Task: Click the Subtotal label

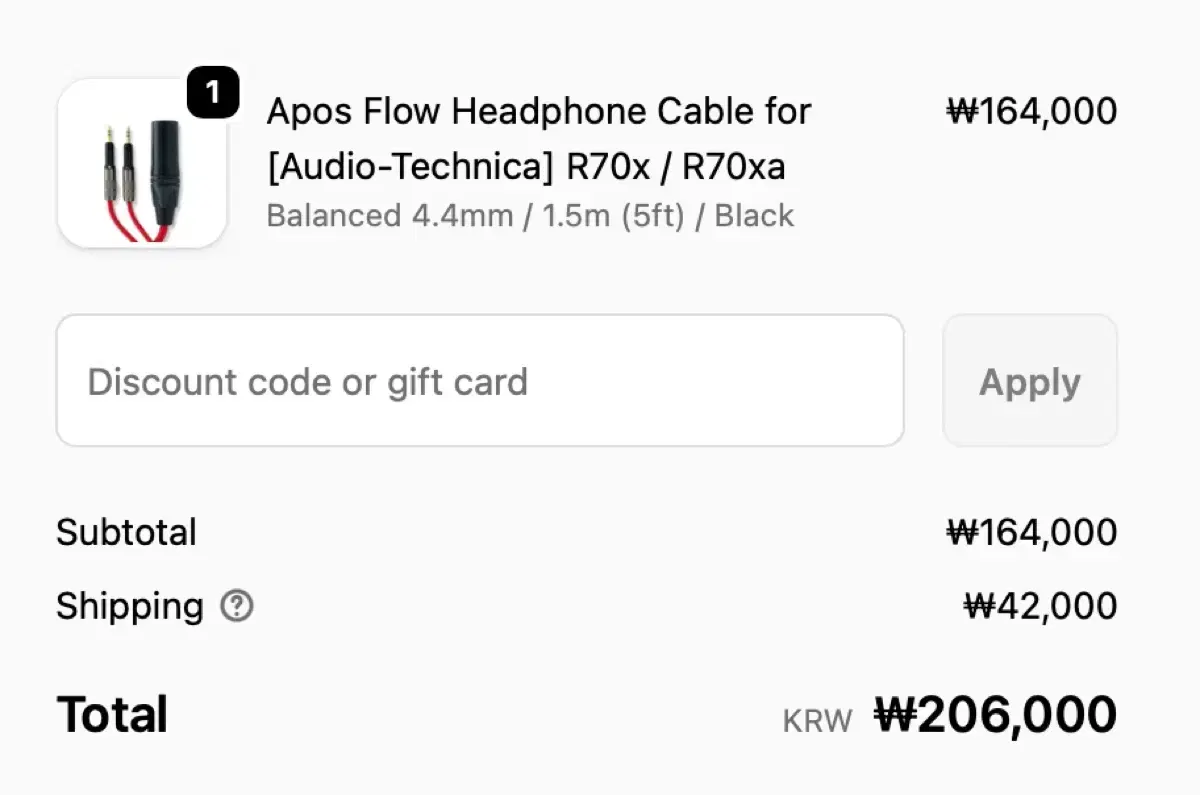Action: point(126,532)
